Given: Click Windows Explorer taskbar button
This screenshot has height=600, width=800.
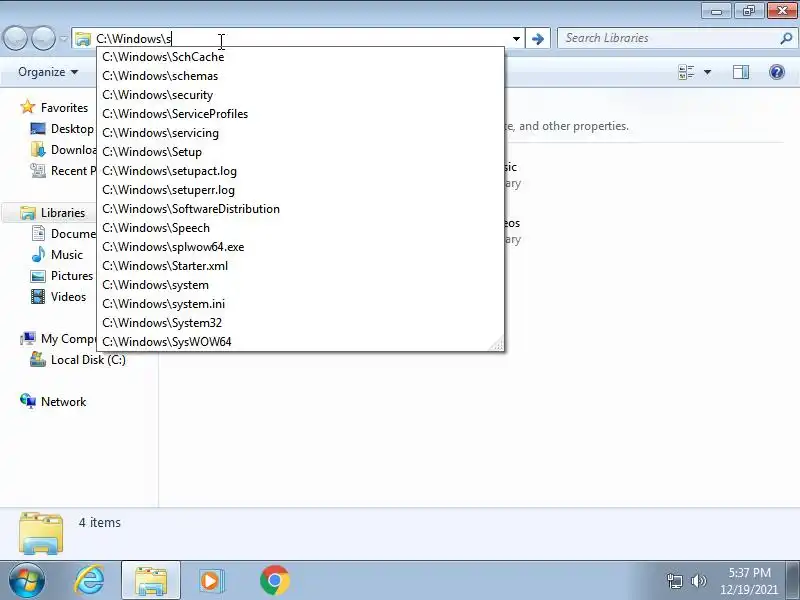Looking at the screenshot, I should click(x=151, y=581).
